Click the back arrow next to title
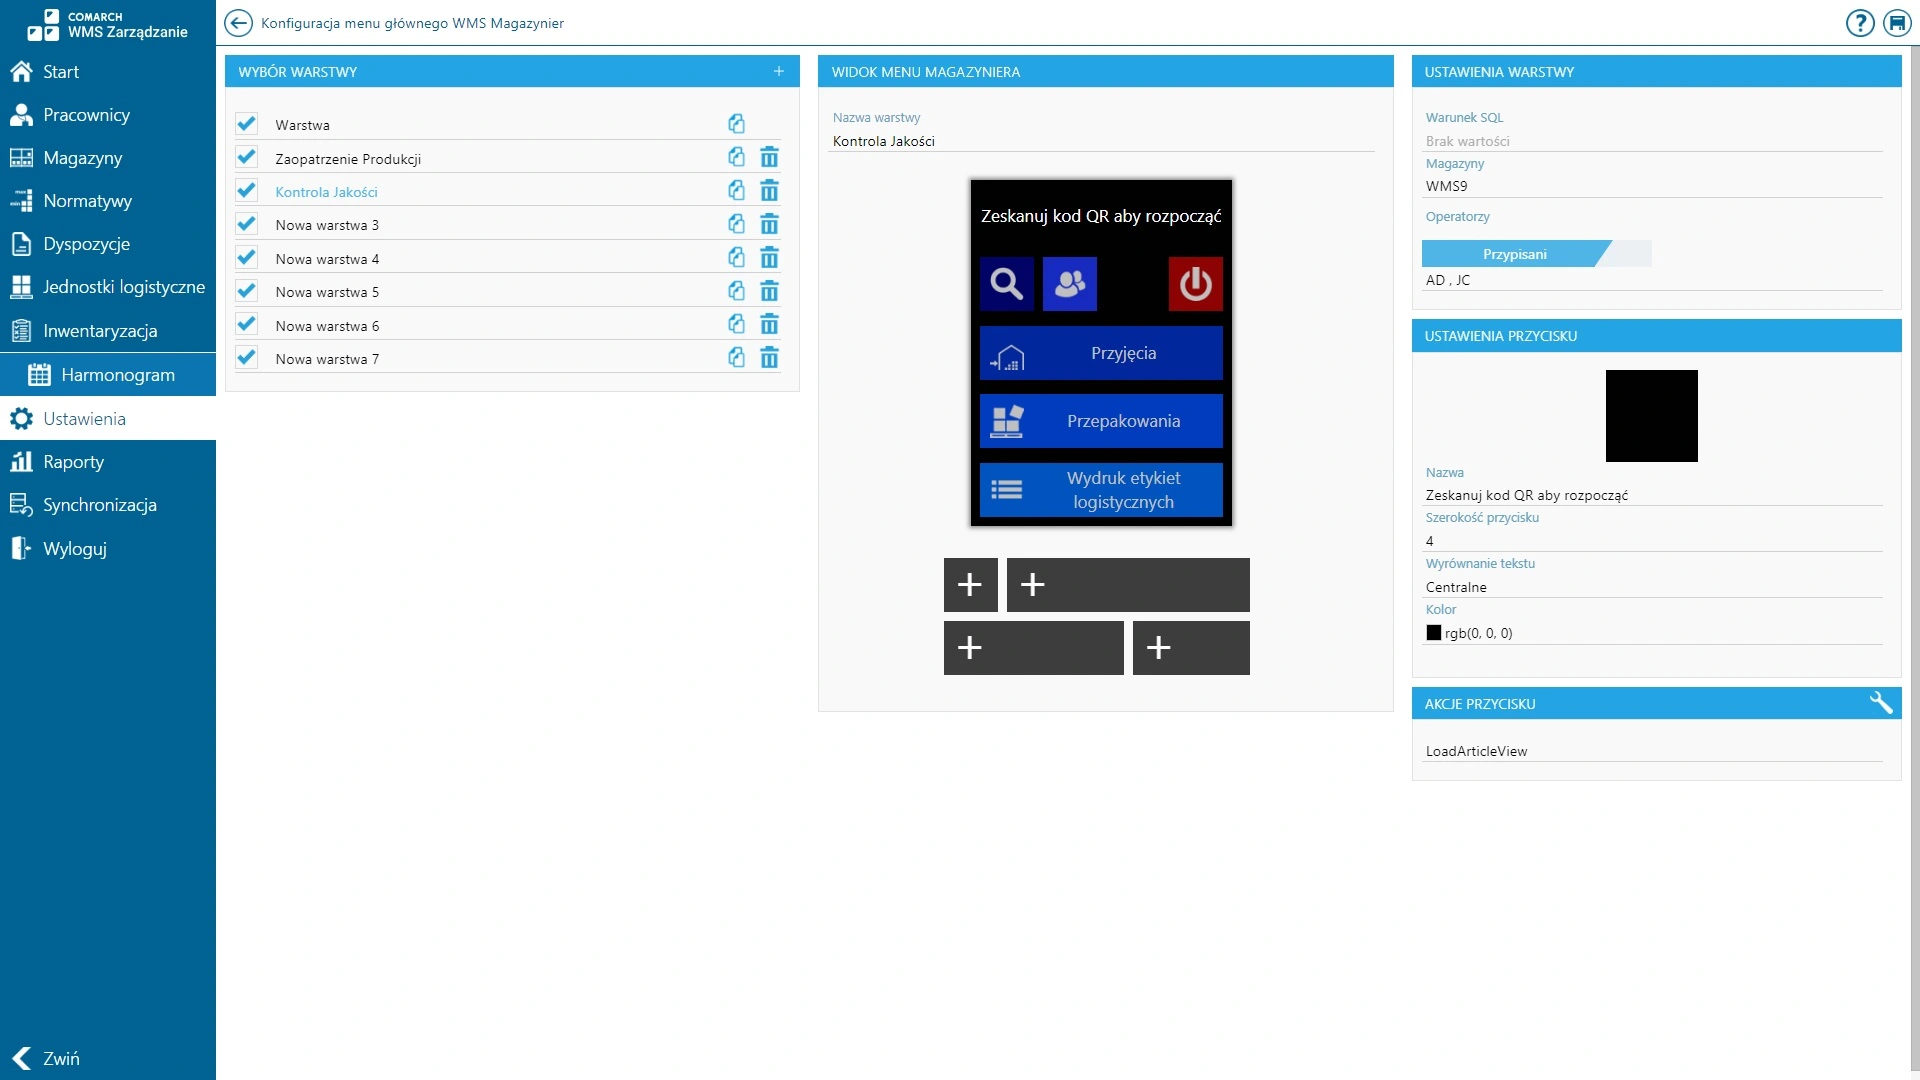Screen dimensions: 1920x1080 238,23
